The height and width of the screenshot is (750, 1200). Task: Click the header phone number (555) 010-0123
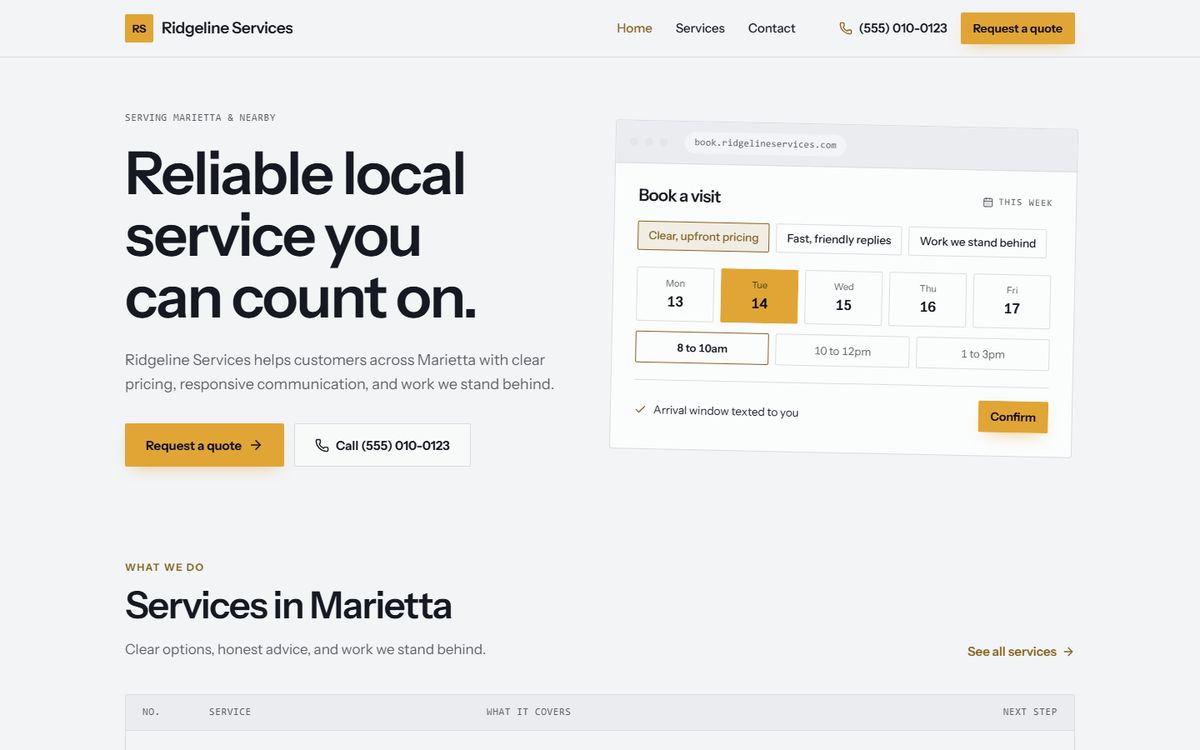[903, 28]
